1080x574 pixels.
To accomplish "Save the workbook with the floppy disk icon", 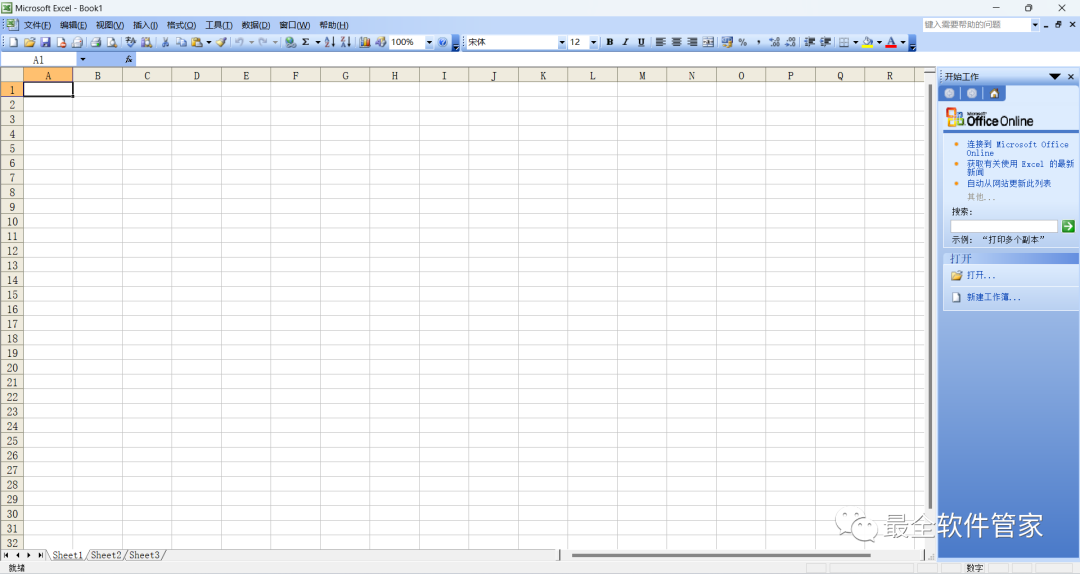I will pyautogui.click(x=45, y=42).
